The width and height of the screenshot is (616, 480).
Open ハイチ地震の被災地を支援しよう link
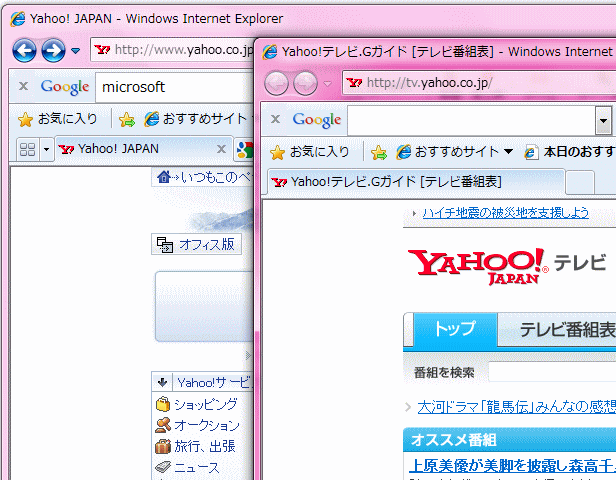coord(506,213)
